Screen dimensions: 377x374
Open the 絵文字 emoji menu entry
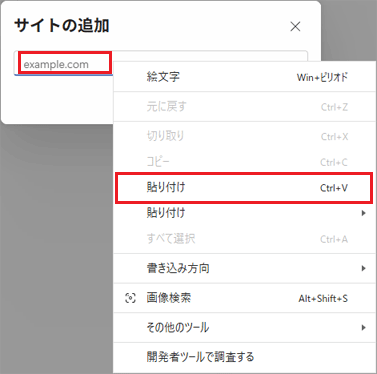point(245,77)
